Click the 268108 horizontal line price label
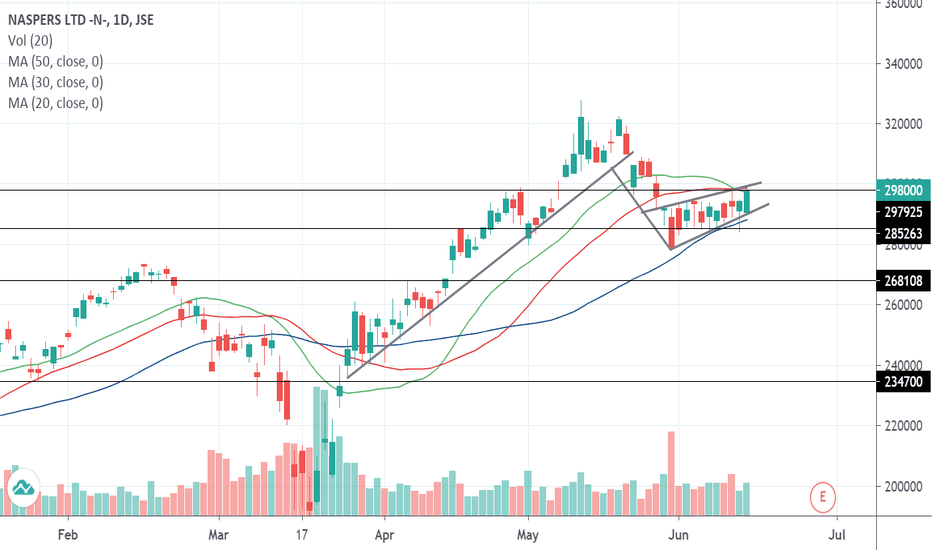932x550 pixels. click(x=903, y=281)
